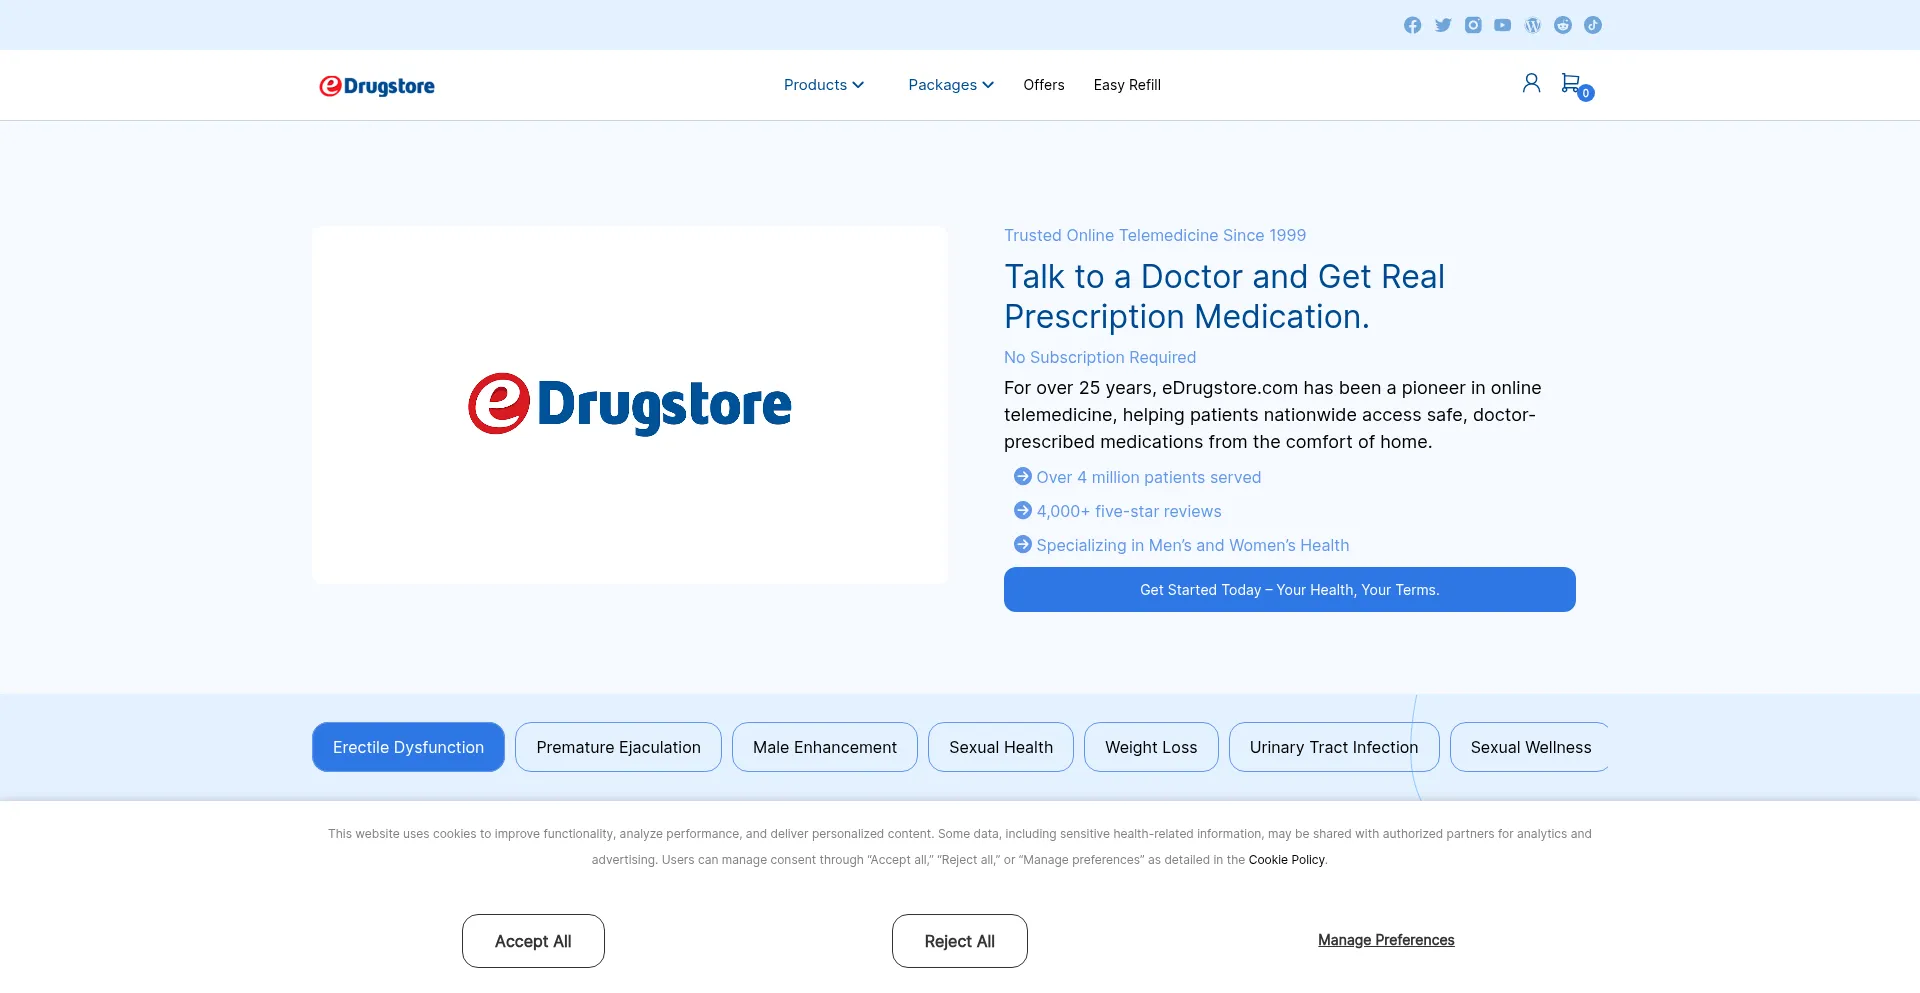Open Manage Preferences for cookies
Screen dimensions: 1920x993
tap(1385, 940)
